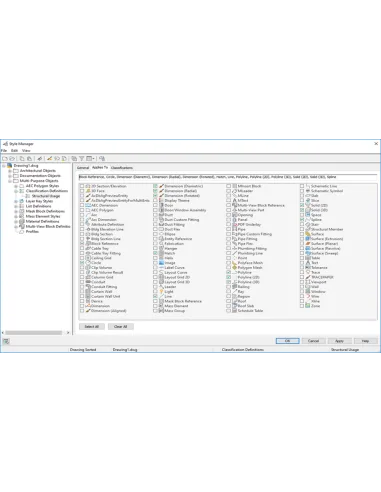The height and width of the screenshot is (492, 381).
Task: Click the Clear All button
Action: point(121,327)
